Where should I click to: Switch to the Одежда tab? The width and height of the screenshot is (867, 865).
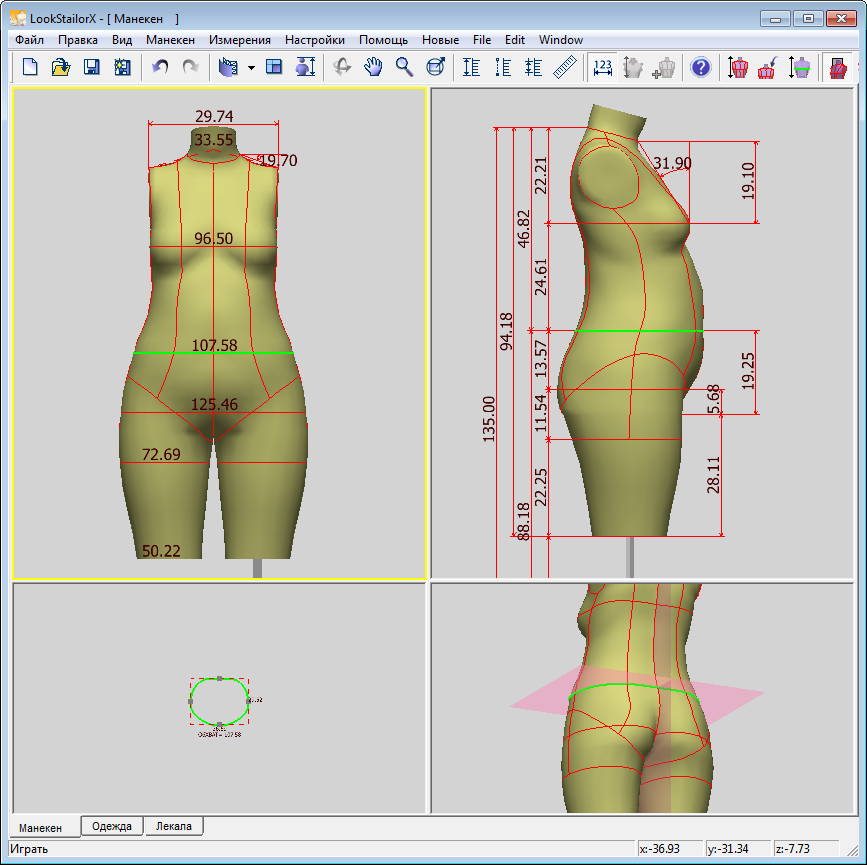pyautogui.click(x=112, y=826)
